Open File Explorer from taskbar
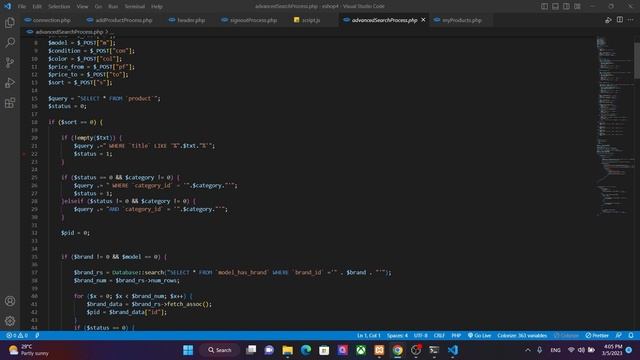640x360 pixels. coord(288,350)
